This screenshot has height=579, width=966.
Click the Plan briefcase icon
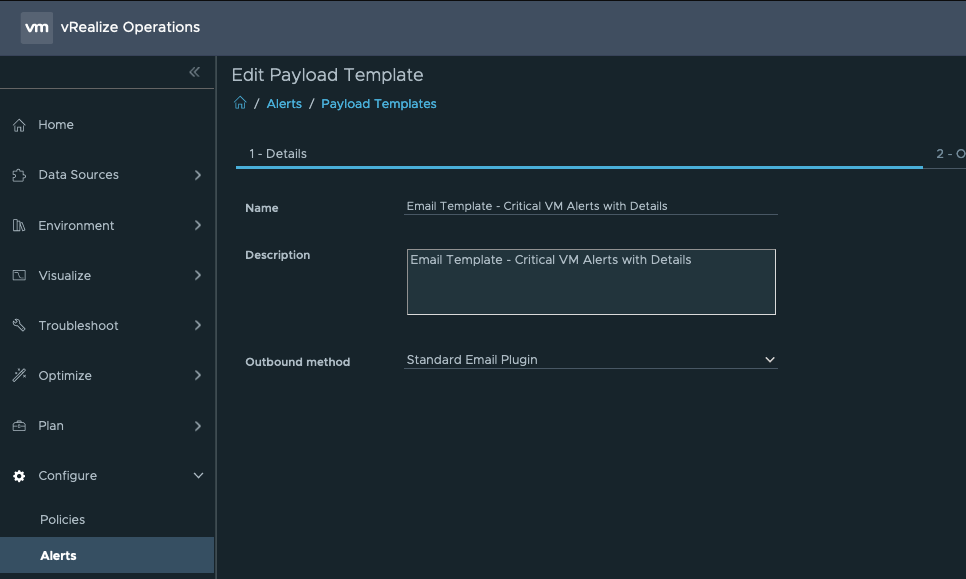click(19, 426)
